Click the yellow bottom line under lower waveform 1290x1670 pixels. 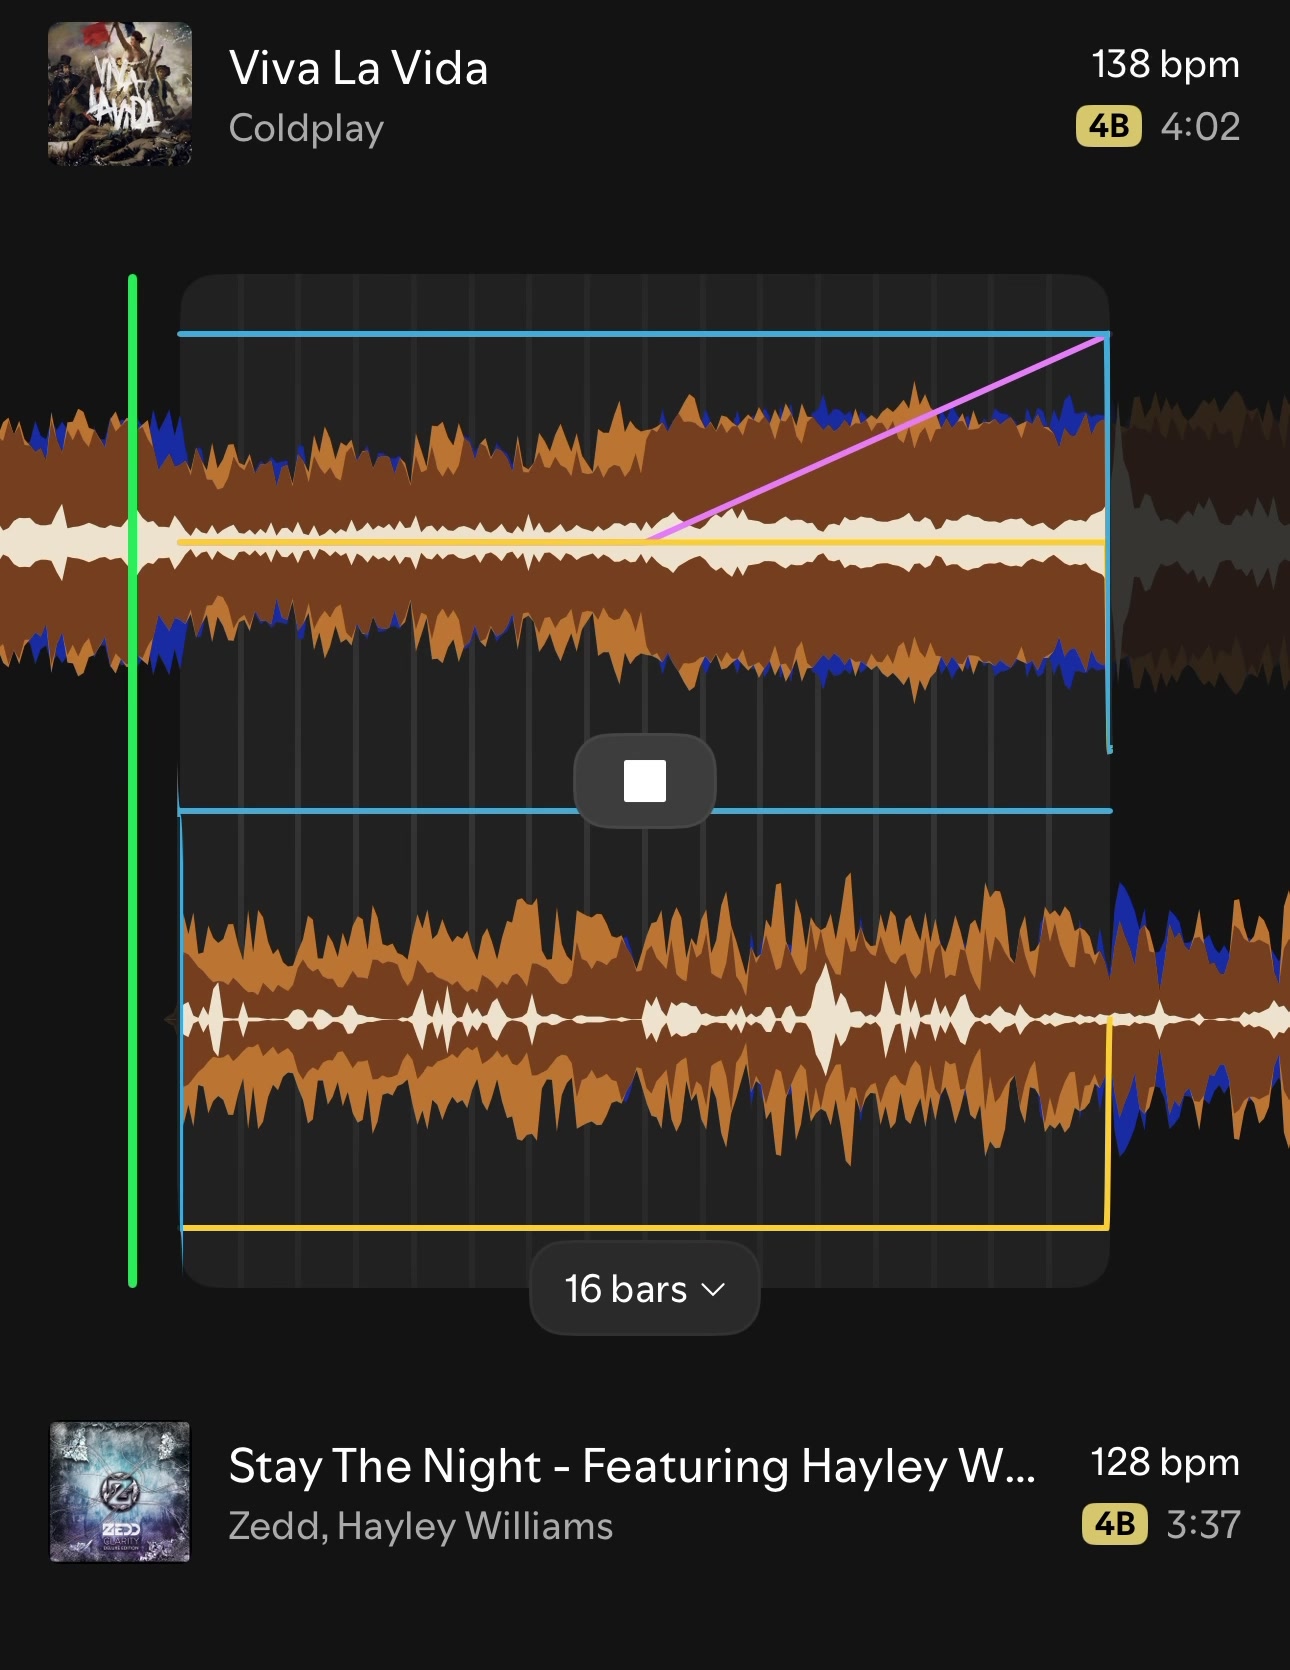(x=644, y=1227)
